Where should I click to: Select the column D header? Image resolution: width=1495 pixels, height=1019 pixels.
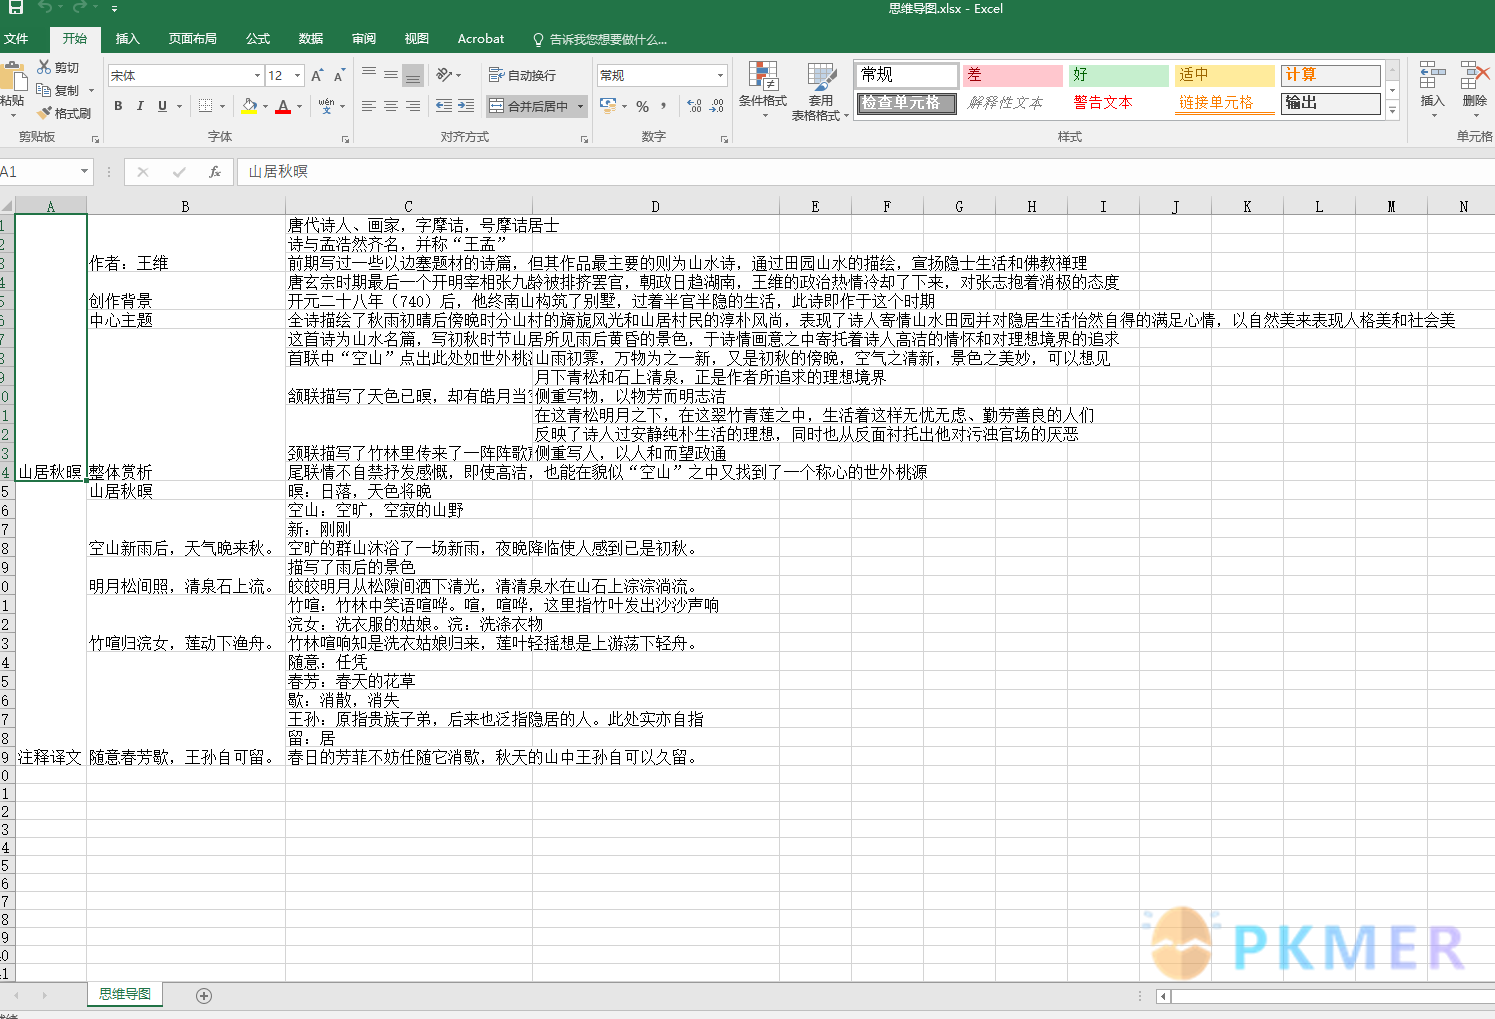(x=655, y=206)
